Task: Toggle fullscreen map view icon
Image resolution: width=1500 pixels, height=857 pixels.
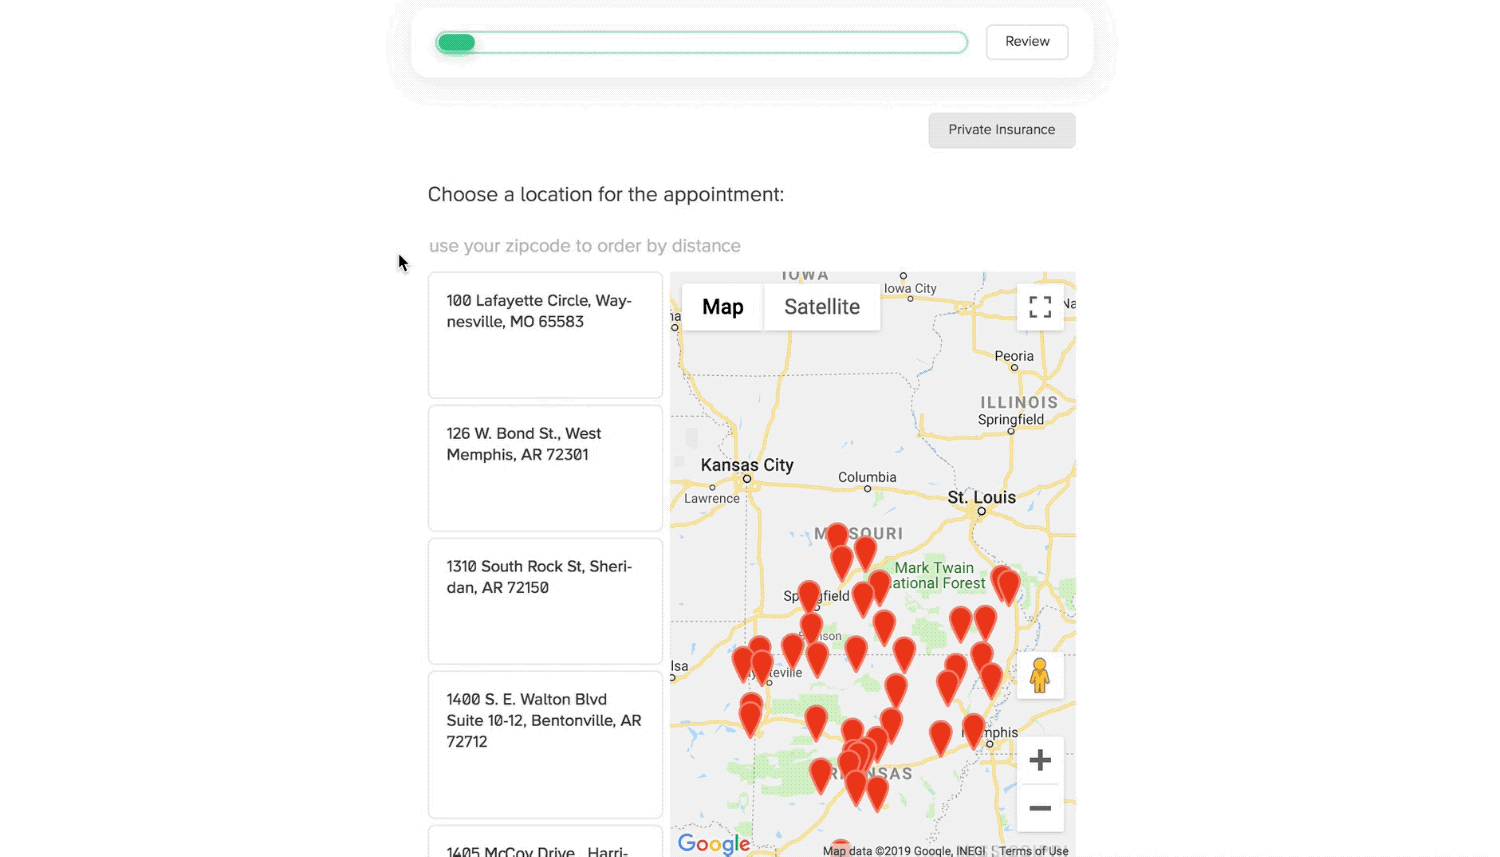Action: (1040, 307)
